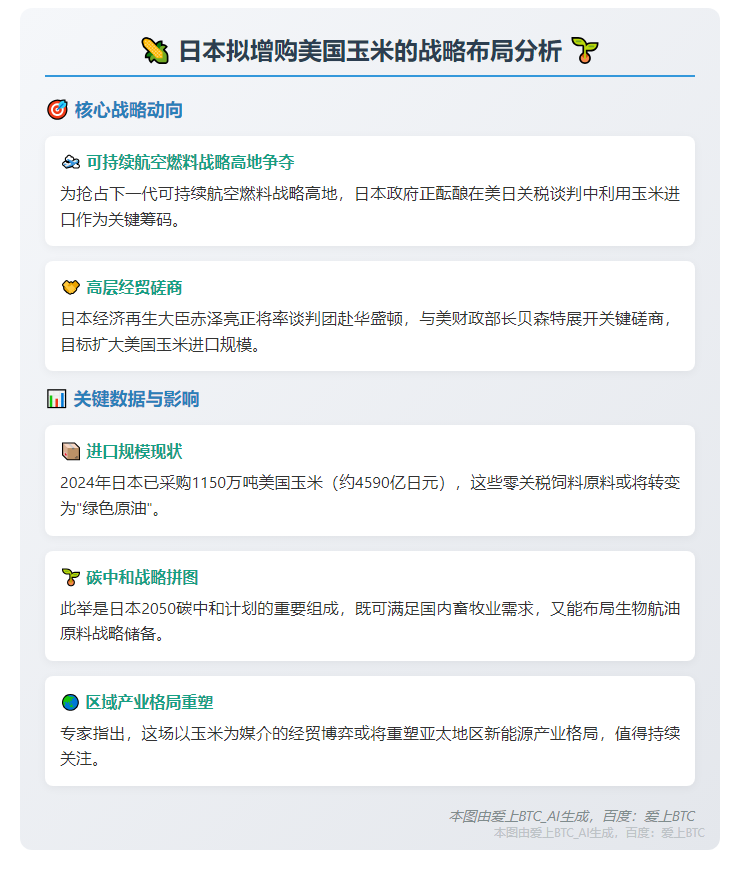
Task: Click the seedling icon by 碳中和战略拼图
Action: coord(71,578)
